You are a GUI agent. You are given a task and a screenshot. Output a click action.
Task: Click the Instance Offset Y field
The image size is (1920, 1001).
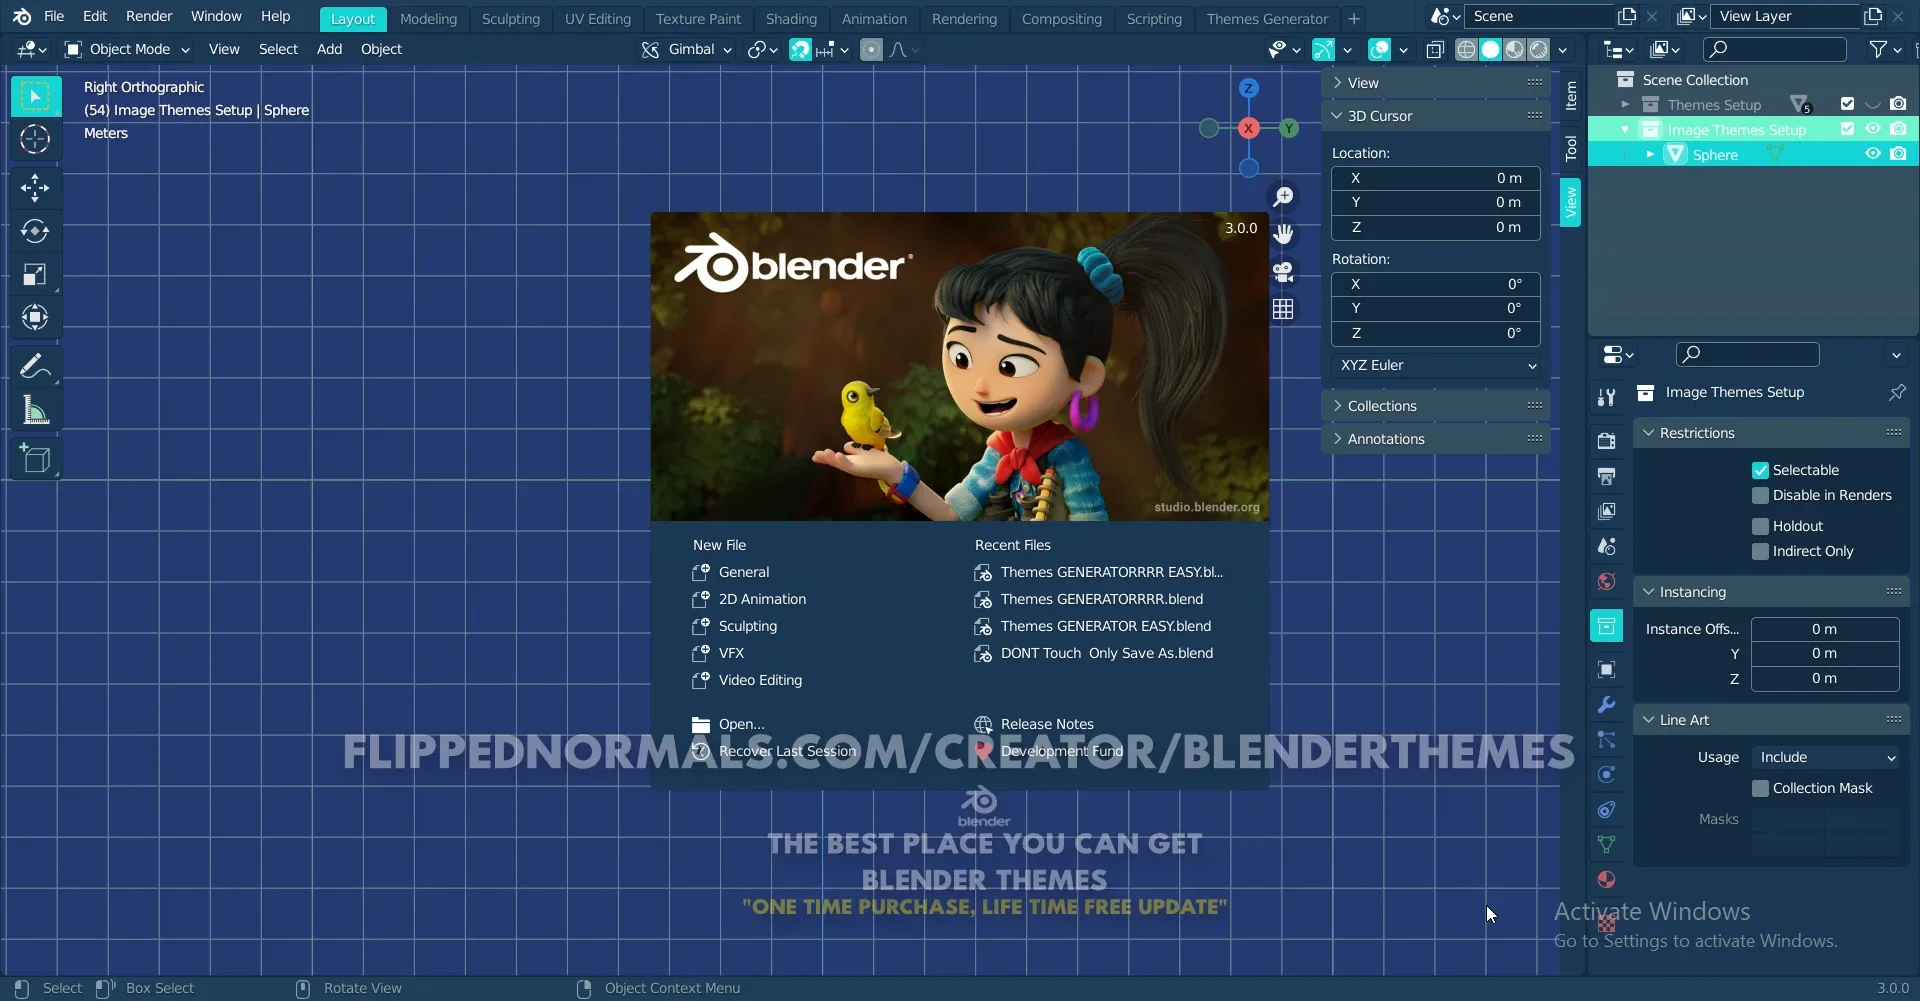1825,653
